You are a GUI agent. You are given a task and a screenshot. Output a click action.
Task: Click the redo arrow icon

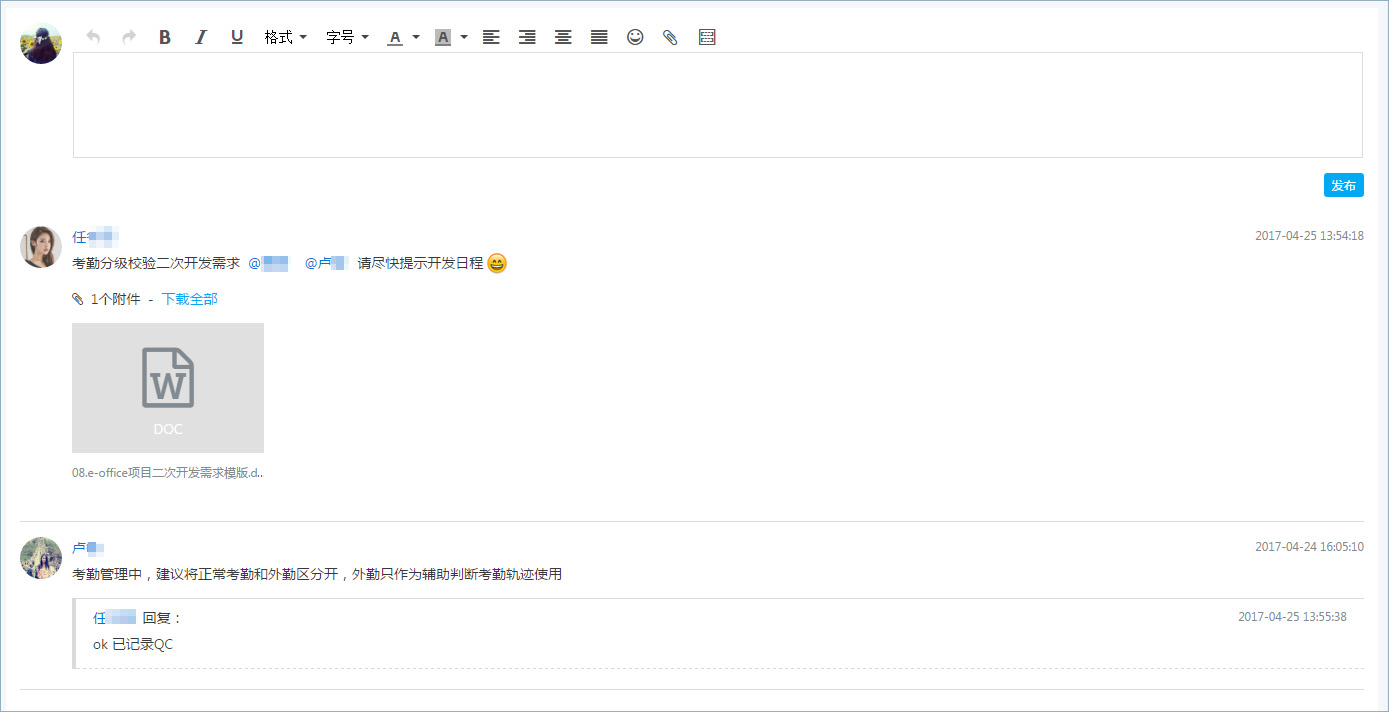[x=129, y=37]
